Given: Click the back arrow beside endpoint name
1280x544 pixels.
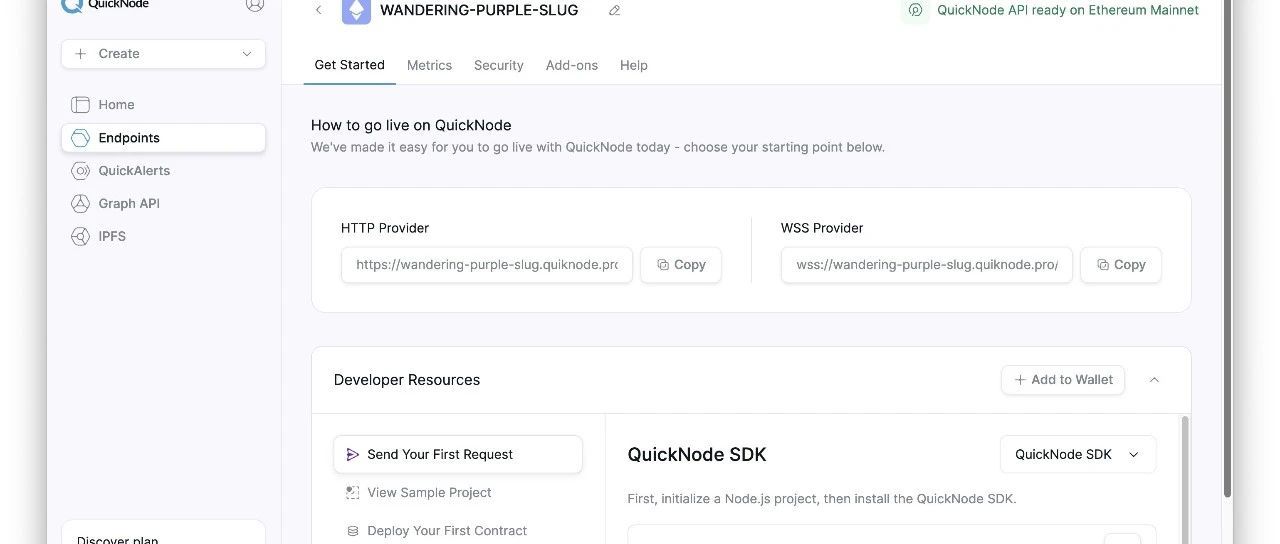Looking at the screenshot, I should pos(318,10).
